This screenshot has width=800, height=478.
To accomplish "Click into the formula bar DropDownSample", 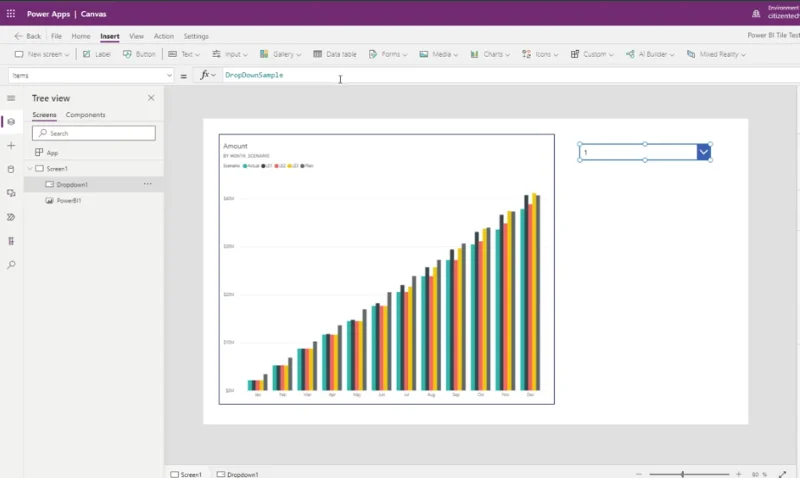I will (254, 75).
